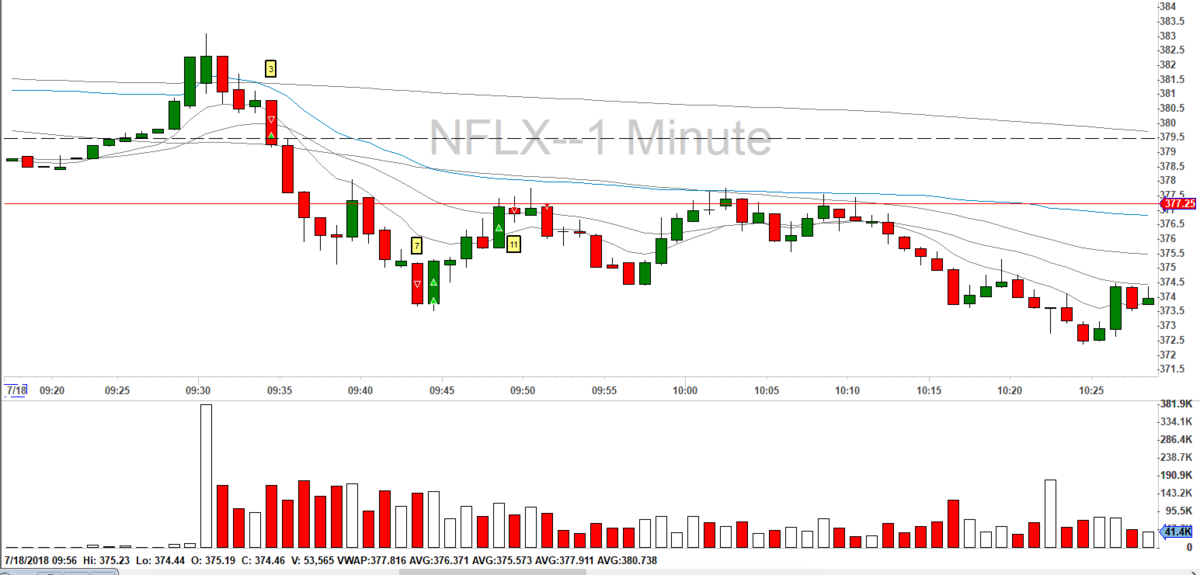The width and height of the screenshot is (1200, 575).
Task: Select the tallest 09:30 volume bar
Action: [206, 476]
